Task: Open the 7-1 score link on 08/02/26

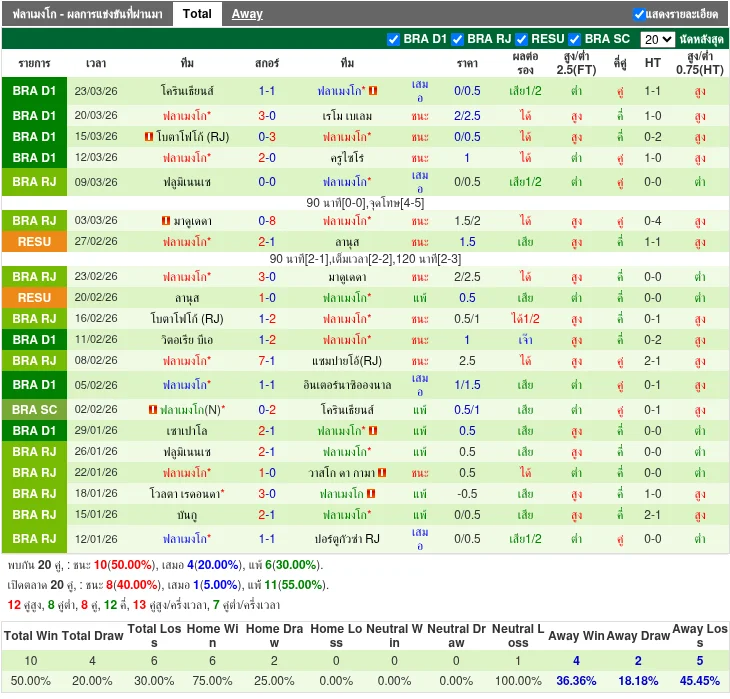Action: click(x=267, y=361)
